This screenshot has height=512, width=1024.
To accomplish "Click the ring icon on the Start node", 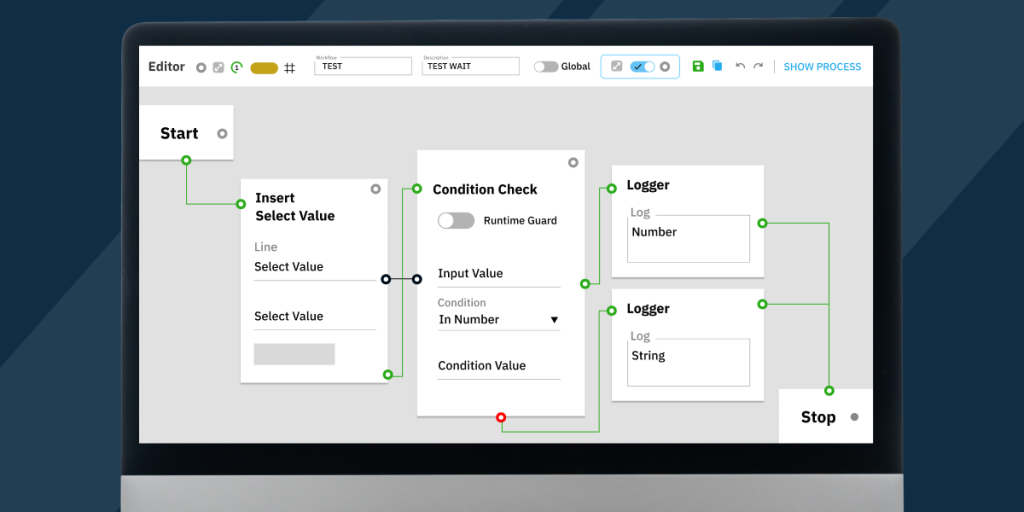I will click(x=222, y=134).
